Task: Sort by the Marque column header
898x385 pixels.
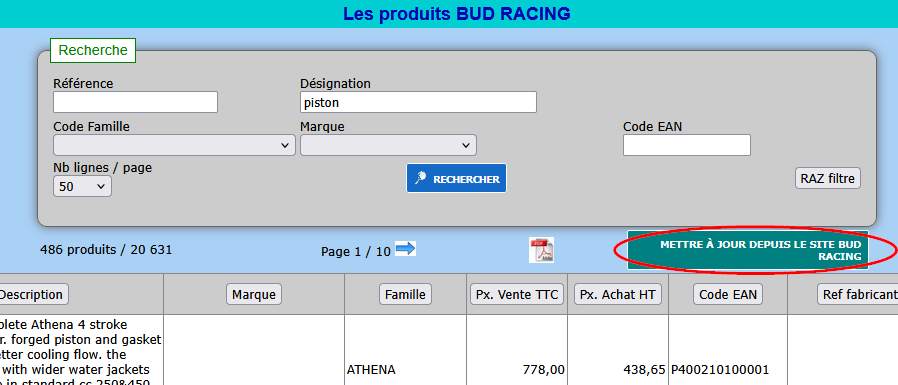Action: pyautogui.click(x=254, y=294)
